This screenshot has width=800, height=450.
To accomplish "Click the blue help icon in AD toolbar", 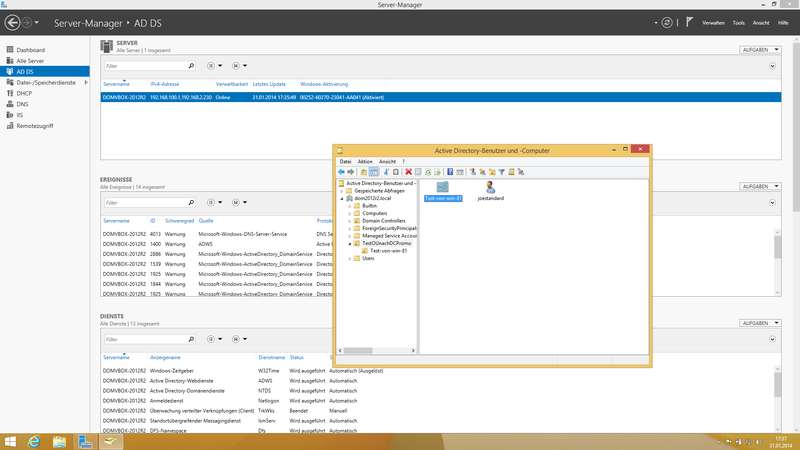I will (x=451, y=172).
